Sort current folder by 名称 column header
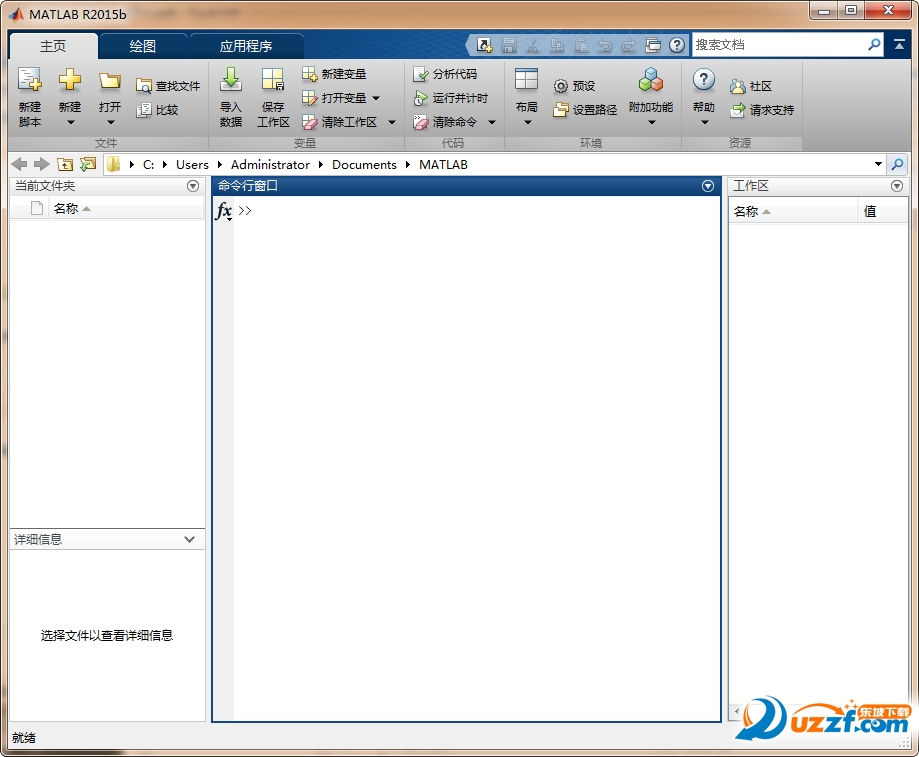The width and height of the screenshot is (919, 757). click(x=126, y=209)
